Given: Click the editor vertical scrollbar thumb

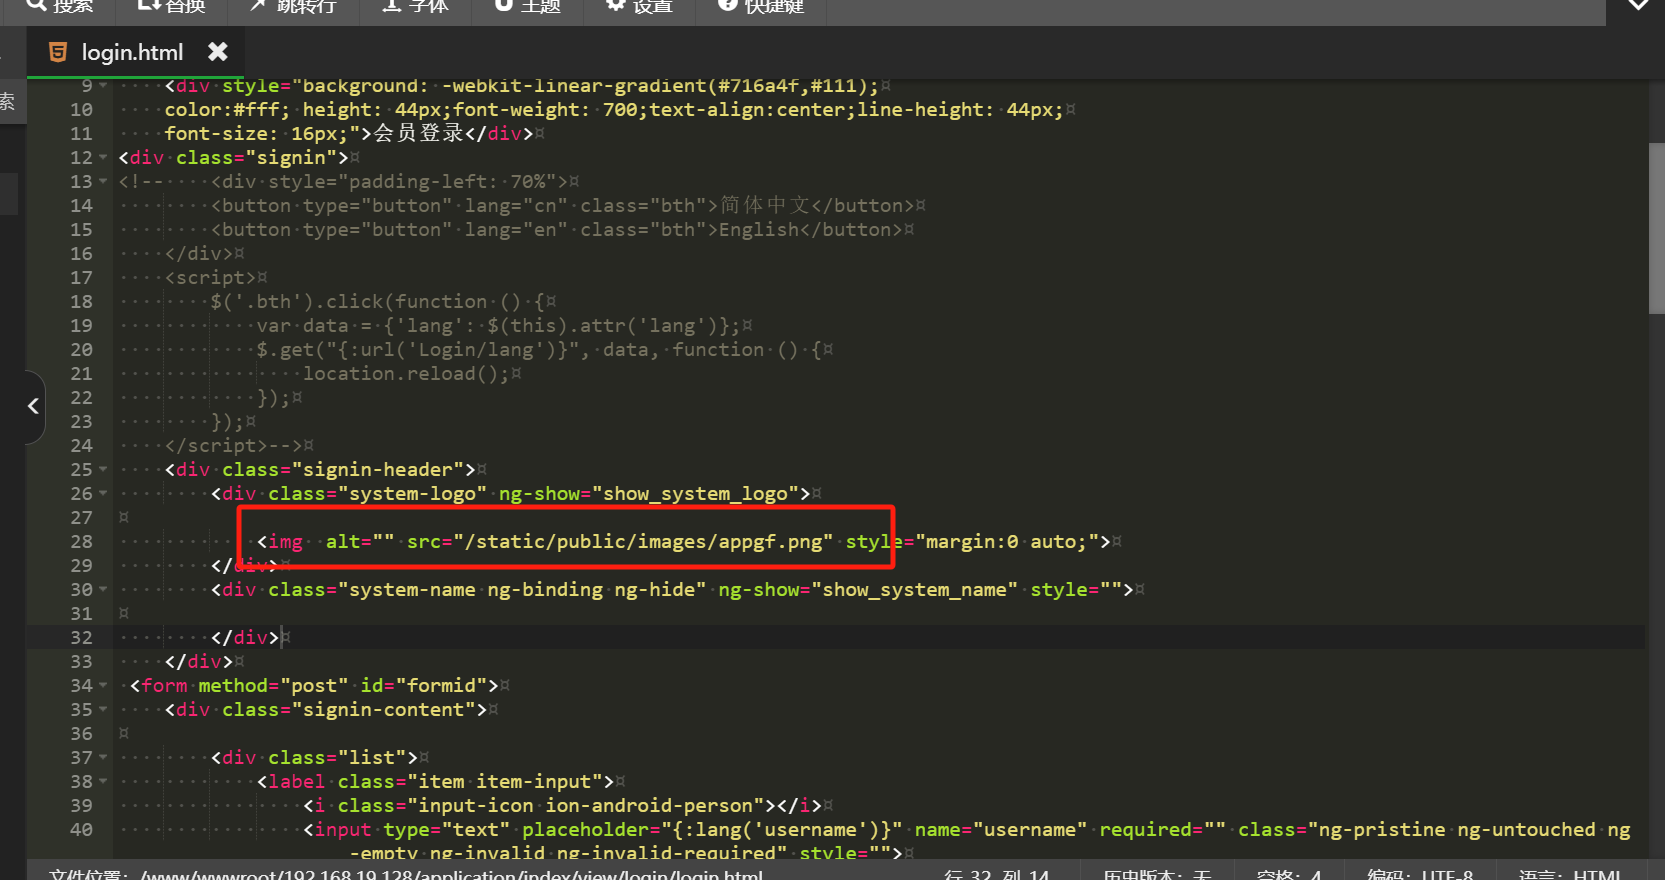Looking at the screenshot, I should point(1656,229).
